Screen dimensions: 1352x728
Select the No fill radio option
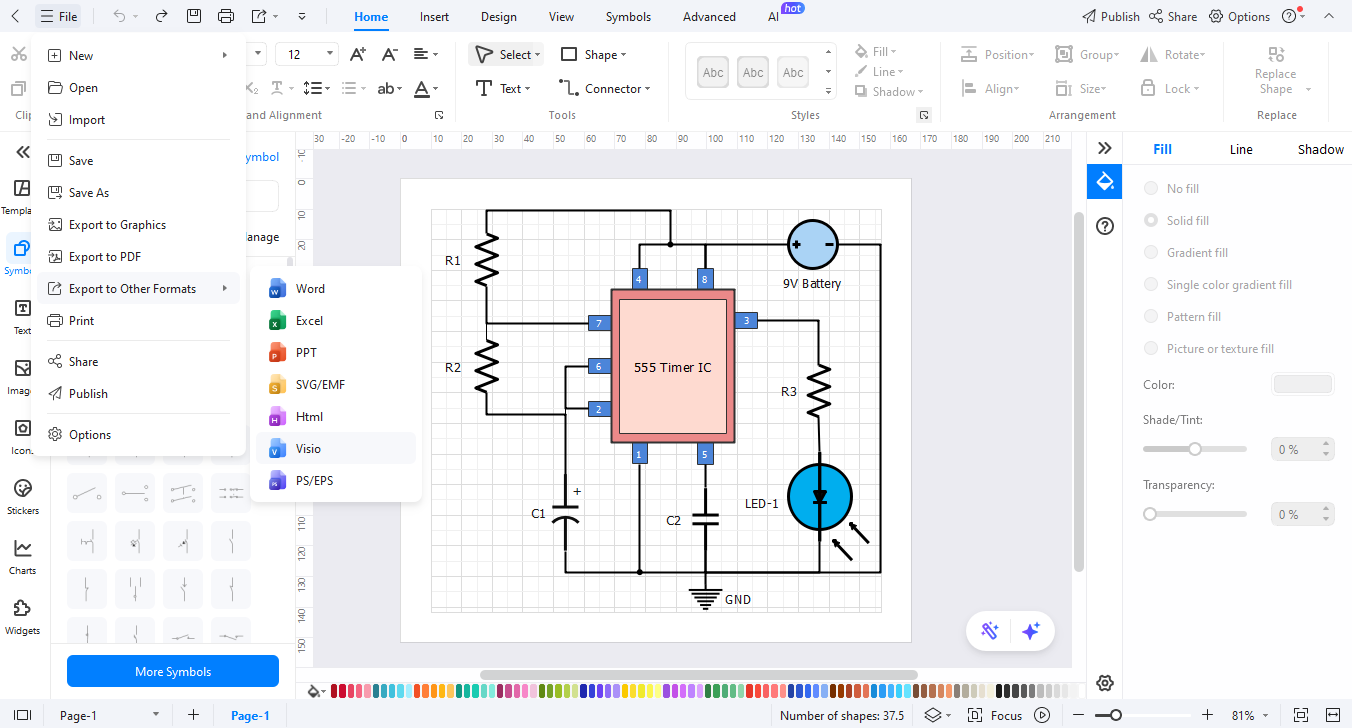pos(1151,188)
